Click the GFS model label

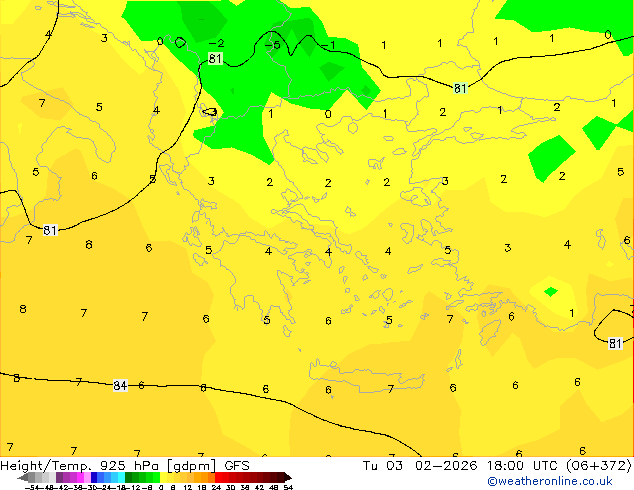237,466
